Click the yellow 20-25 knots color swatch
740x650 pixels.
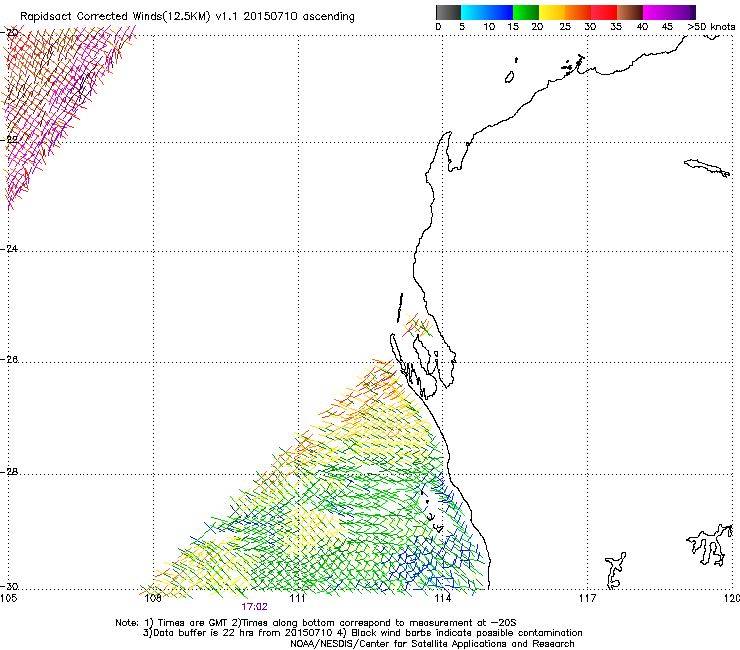point(552,12)
